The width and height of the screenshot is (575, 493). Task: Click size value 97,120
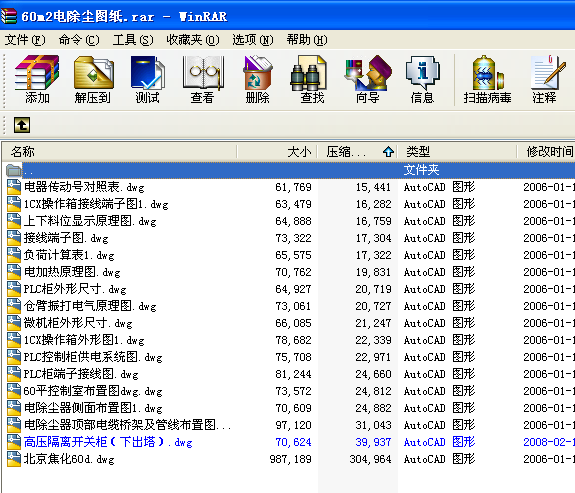293,425
